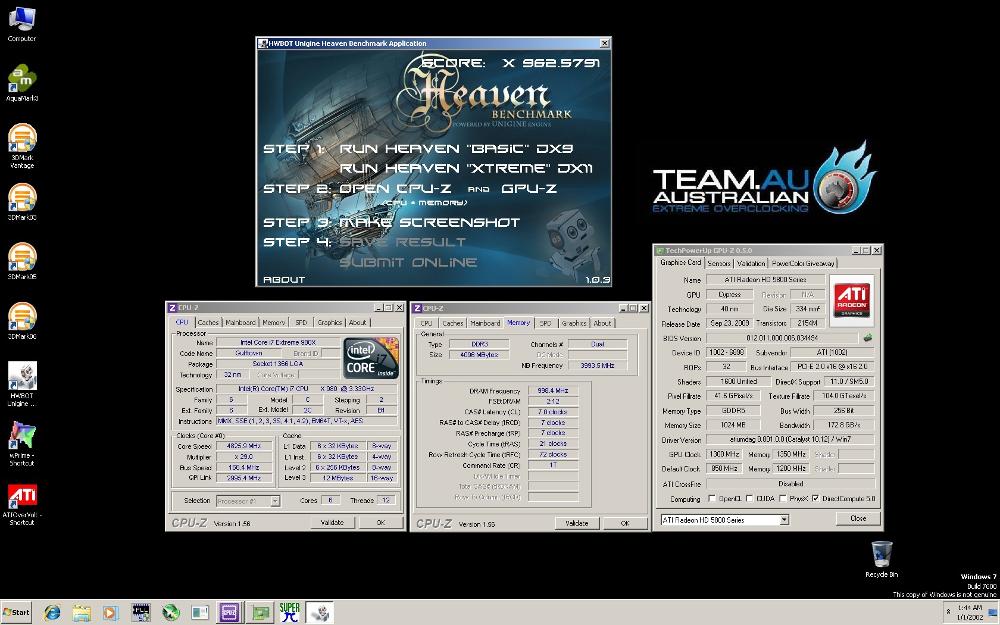1000x625 pixels.
Task: Open Mainboard tab in CPU-Z processor window
Action: pyautogui.click(x=240, y=323)
